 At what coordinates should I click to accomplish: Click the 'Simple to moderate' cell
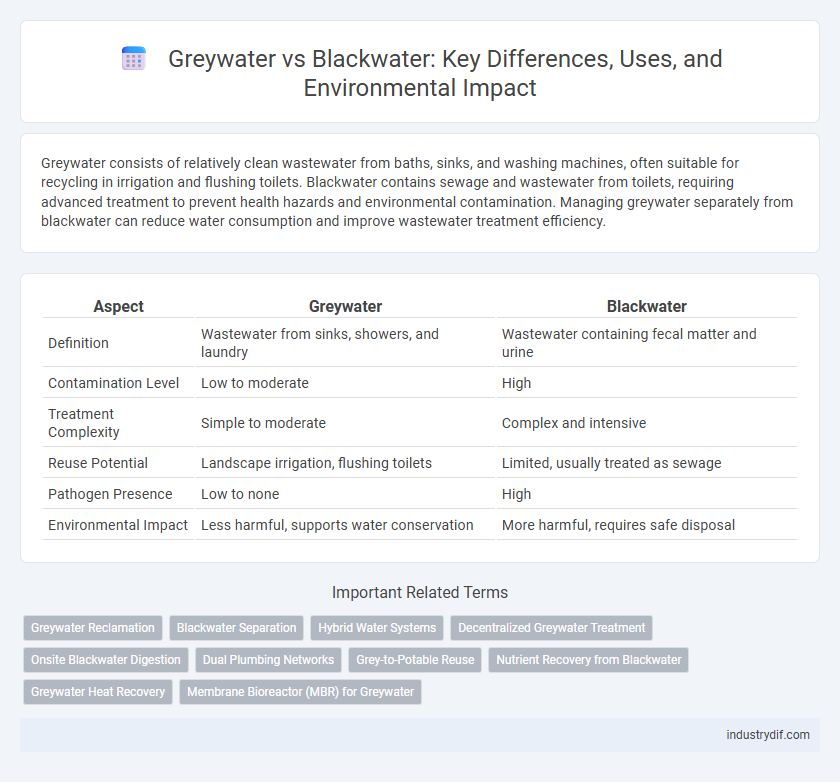click(346, 423)
